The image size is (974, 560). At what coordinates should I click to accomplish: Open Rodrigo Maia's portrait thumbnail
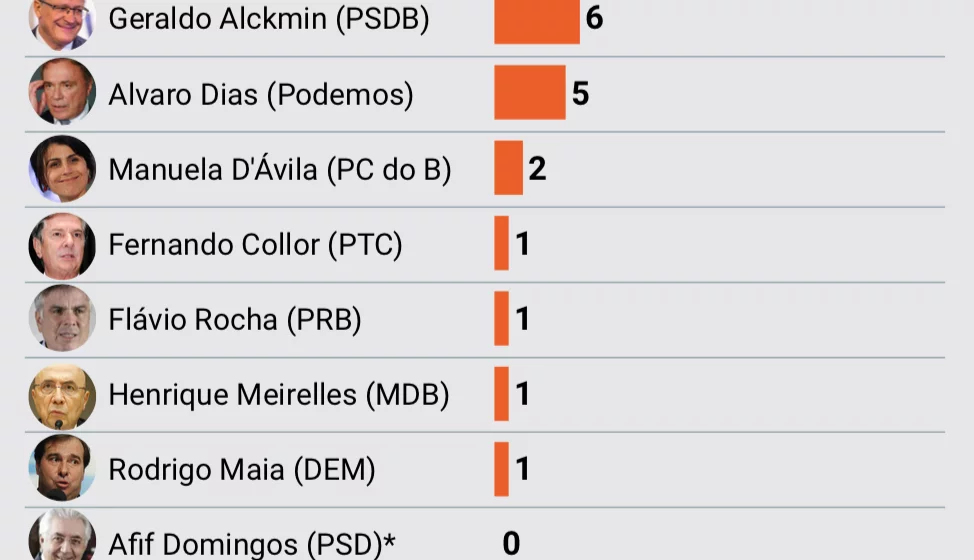pos(62,468)
